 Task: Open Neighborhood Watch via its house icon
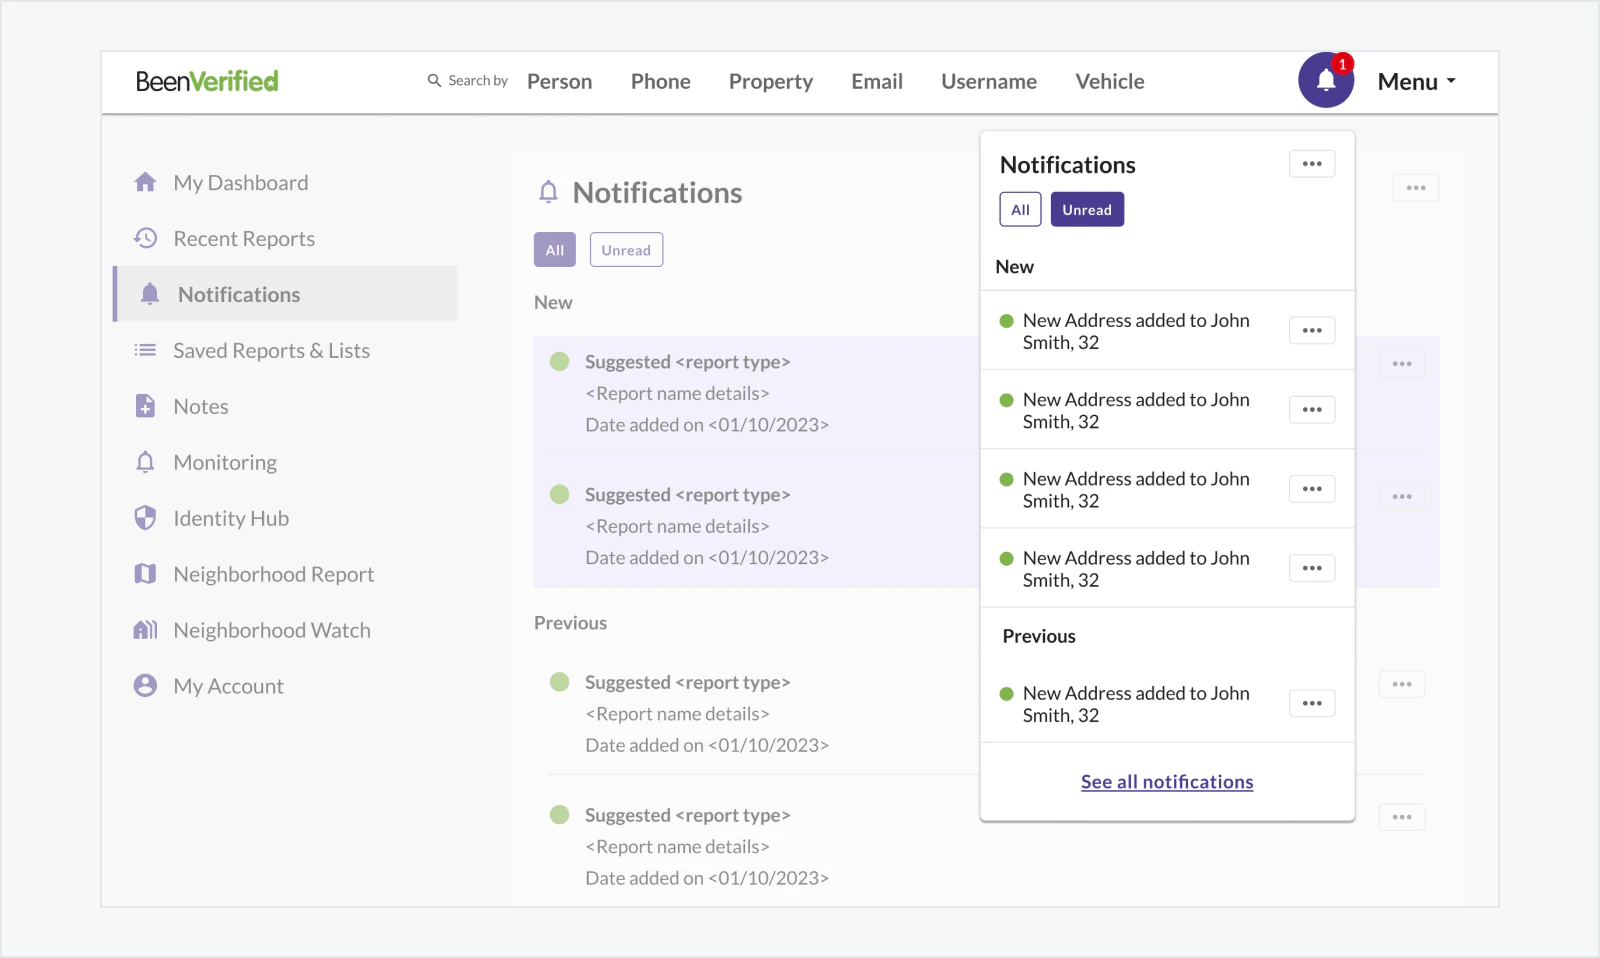pyautogui.click(x=145, y=630)
